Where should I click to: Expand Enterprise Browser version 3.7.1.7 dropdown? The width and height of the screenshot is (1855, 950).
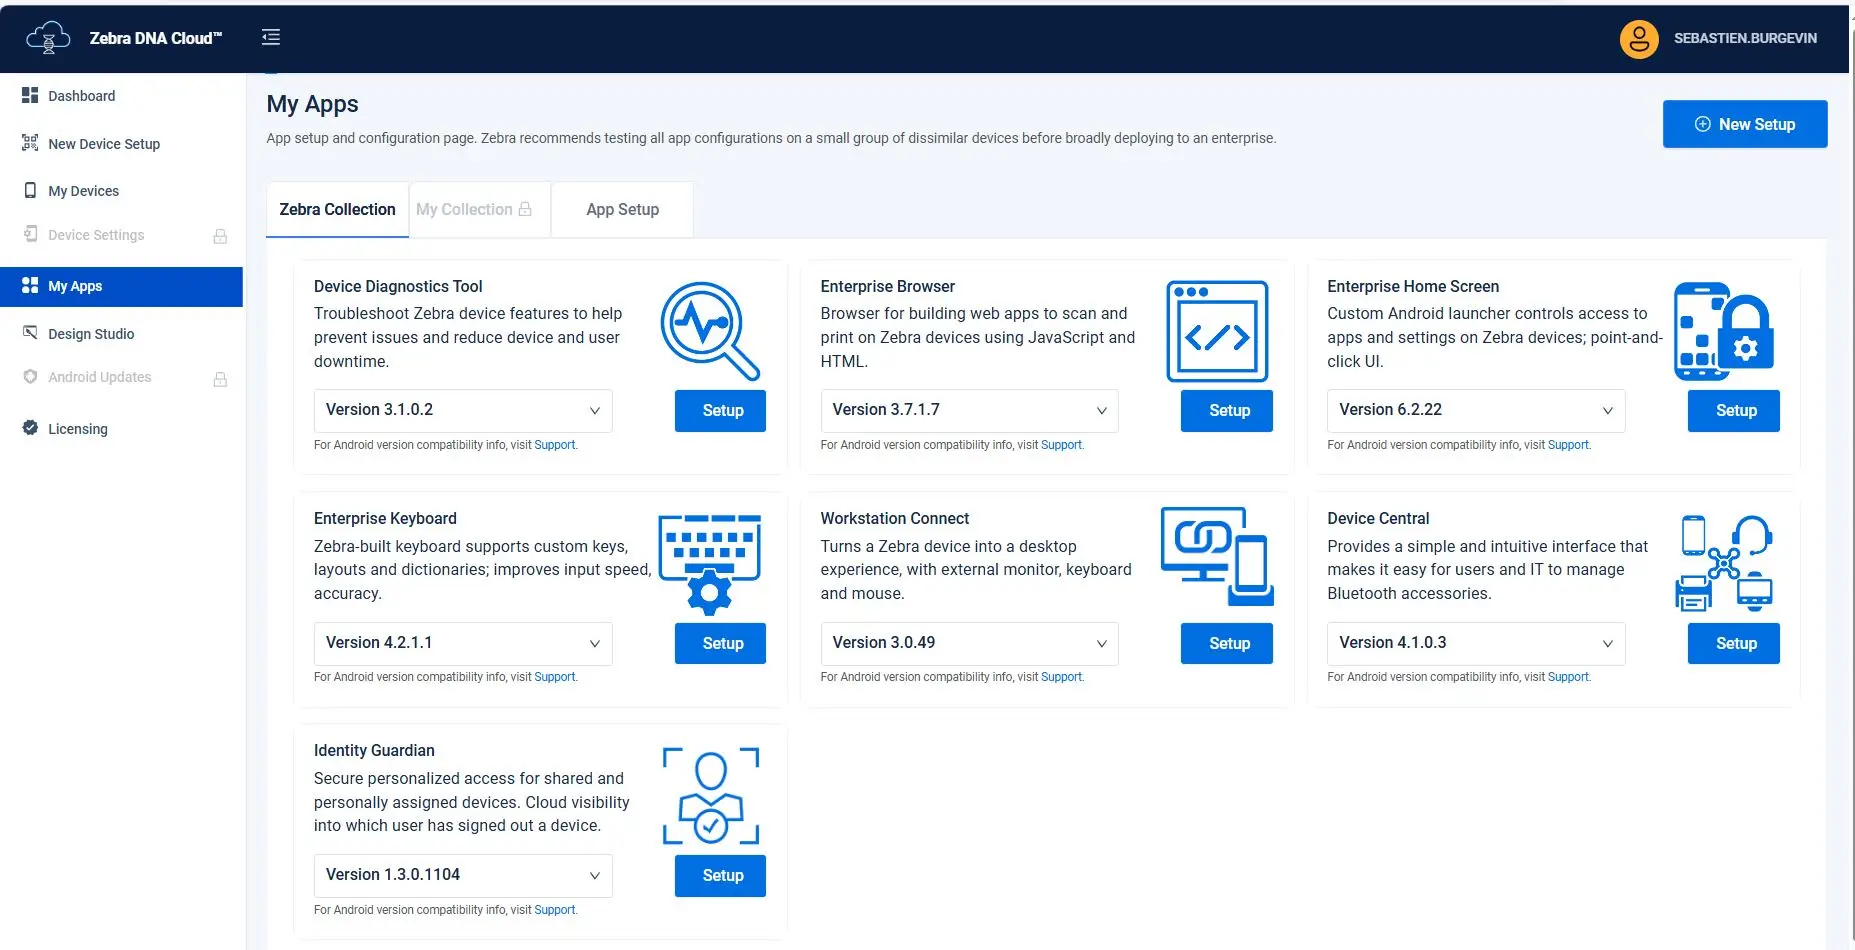pos(969,410)
